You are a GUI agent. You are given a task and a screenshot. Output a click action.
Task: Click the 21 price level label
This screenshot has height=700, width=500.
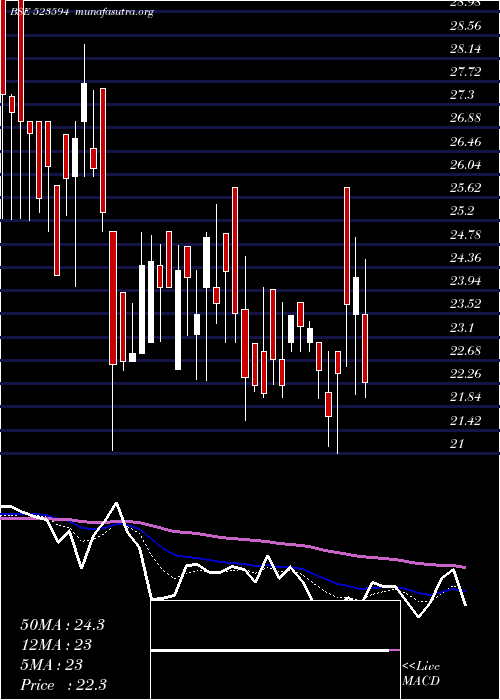coord(458,444)
